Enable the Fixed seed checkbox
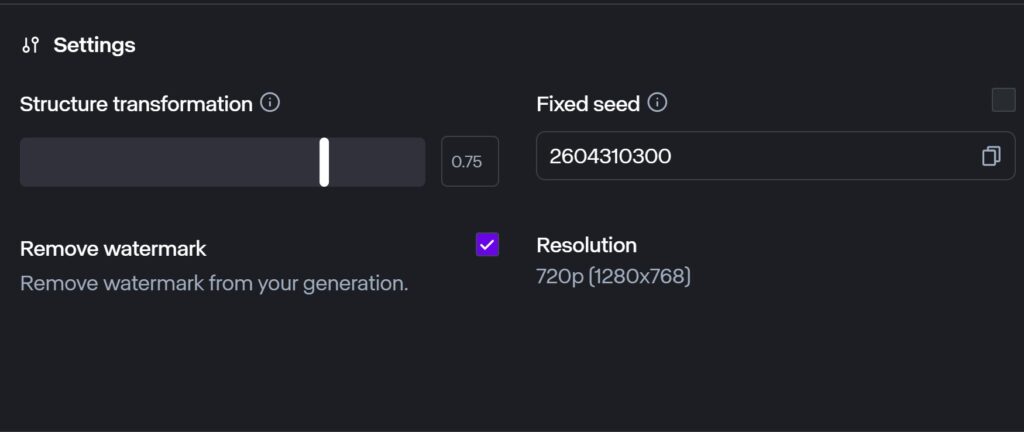Viewport: 1024px width, 432px height. [x=1003, y=100]
